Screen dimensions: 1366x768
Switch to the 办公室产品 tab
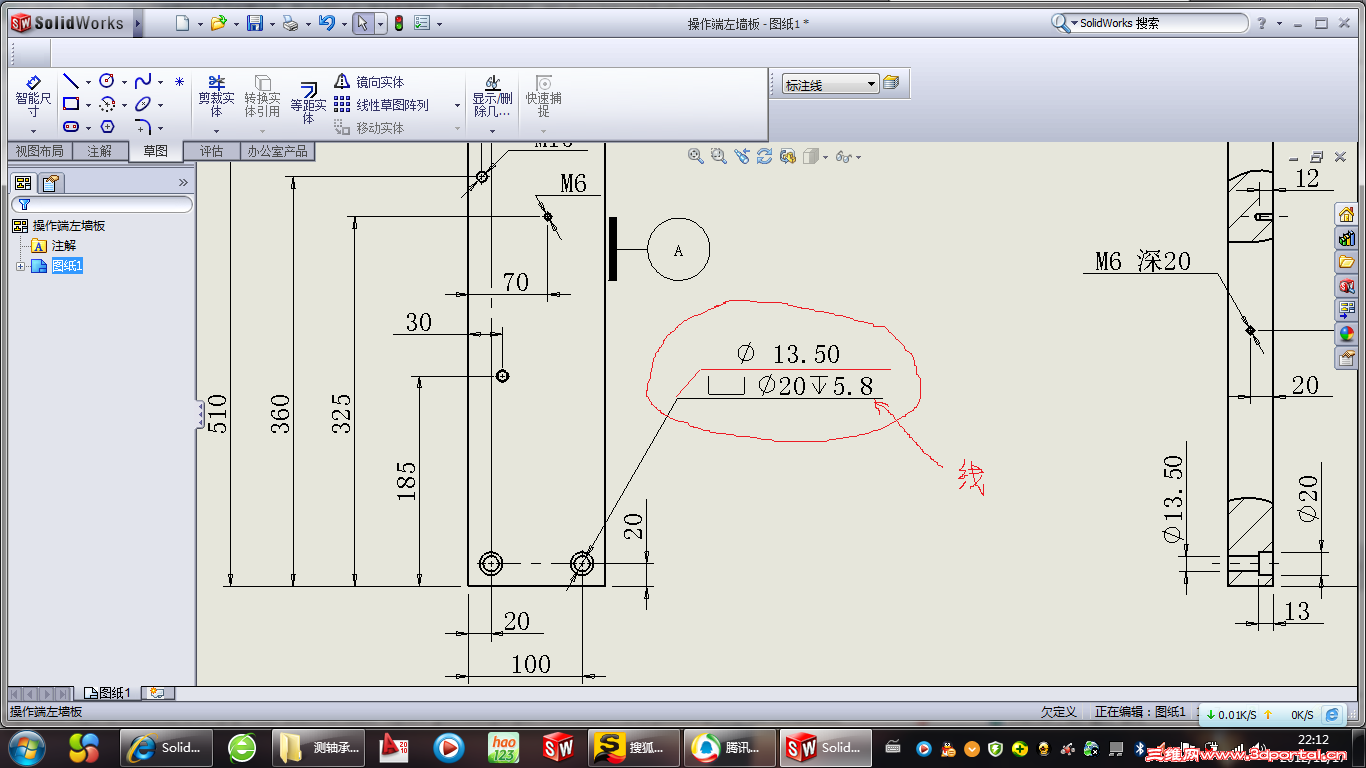pyautogui.click(x=278, y=151)
